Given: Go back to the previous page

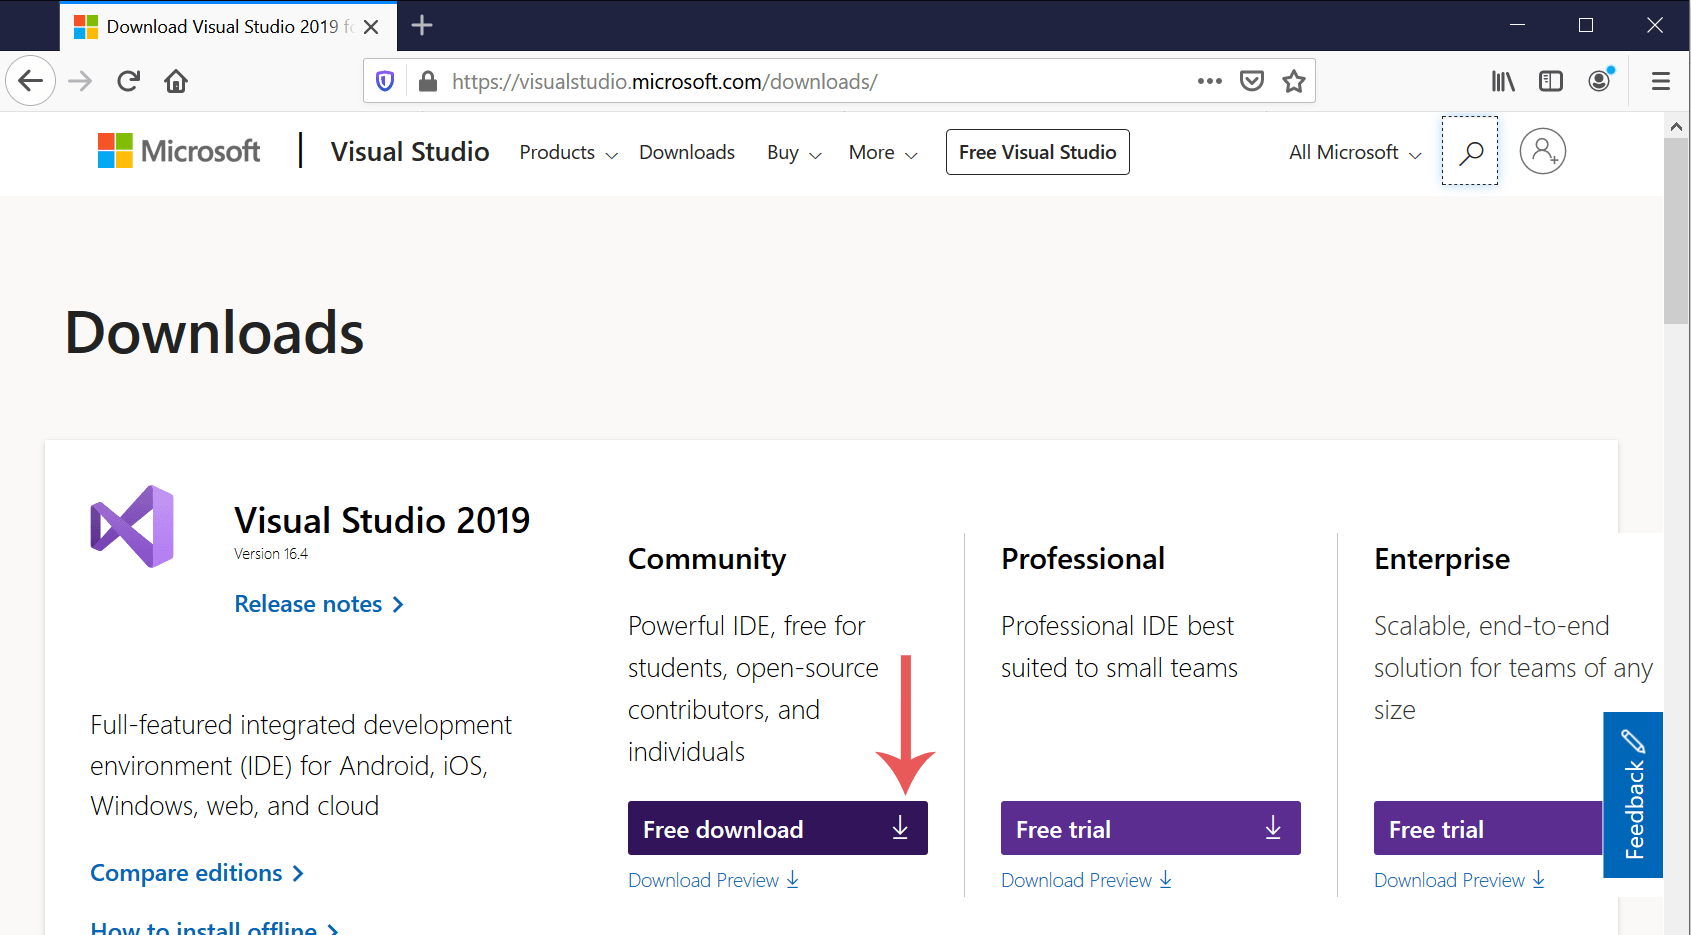Looking at the screenshot, I should [x=31, y=81].
